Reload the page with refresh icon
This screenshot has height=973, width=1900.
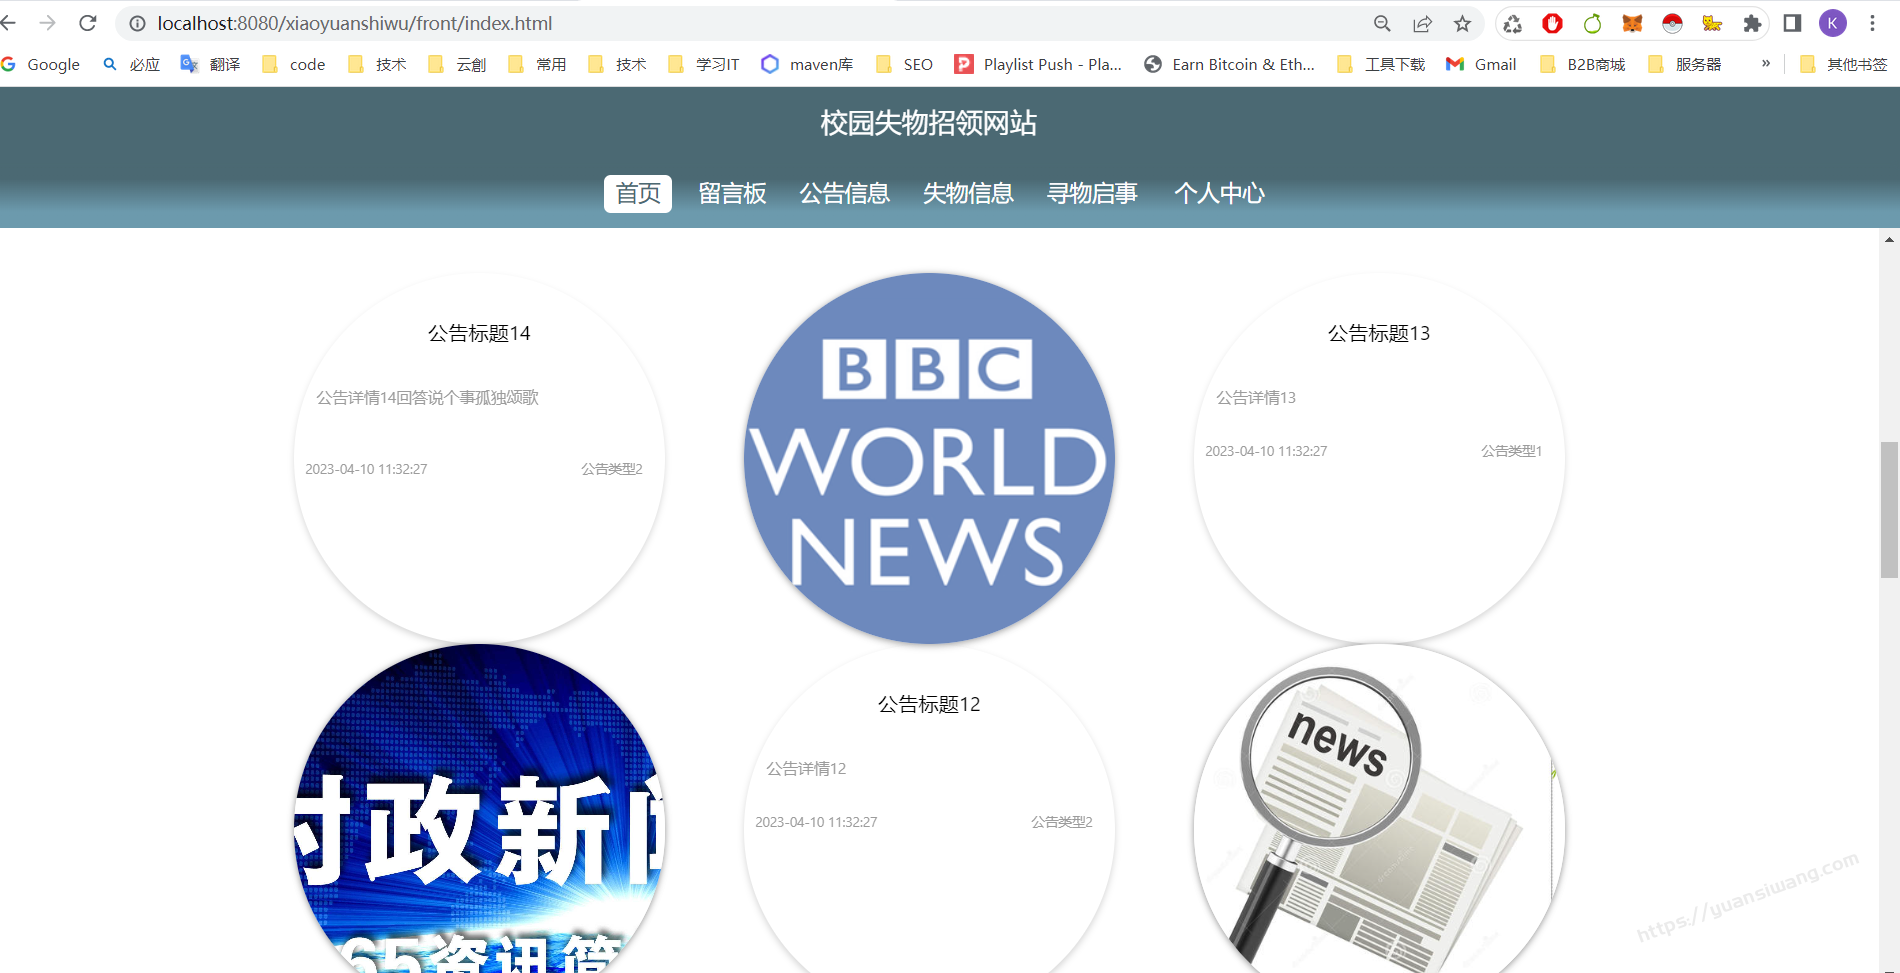pyautogui.click(x=88, y=23)
